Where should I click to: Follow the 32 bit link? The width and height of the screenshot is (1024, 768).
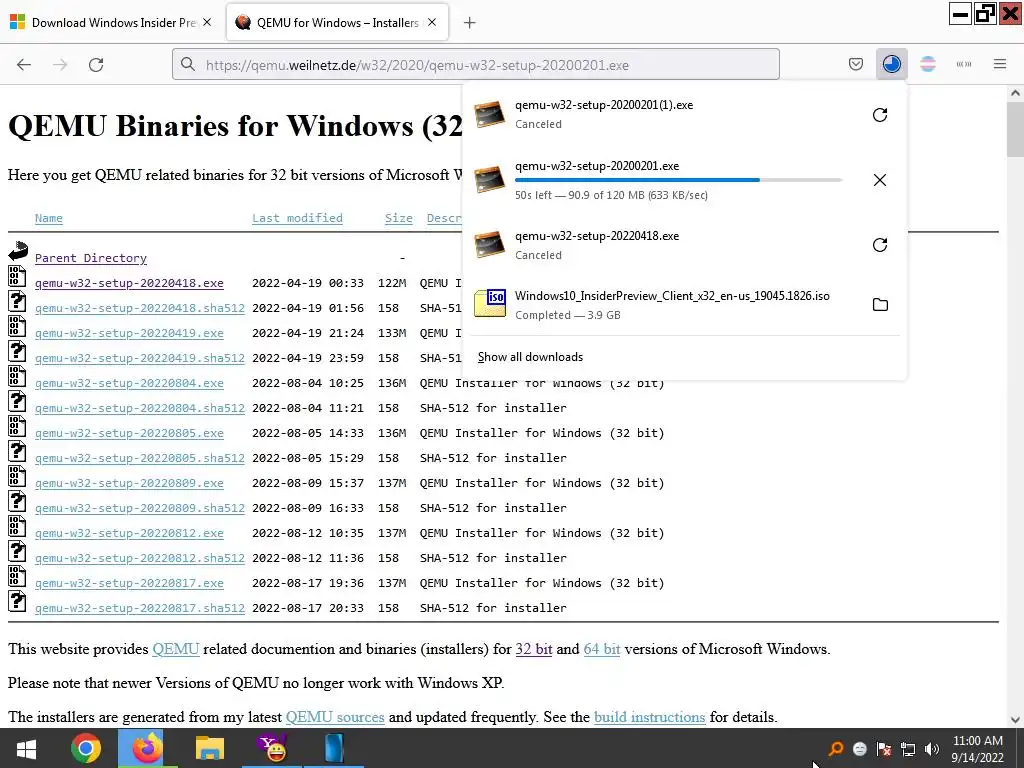(534, 649)
